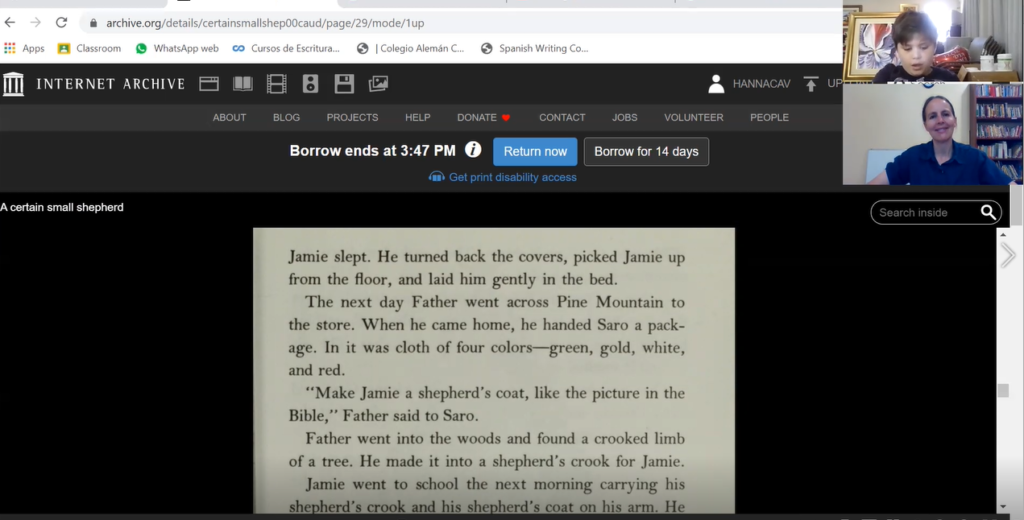
Task: Click the page vertical scrollbar thumb
Action: [x=1003, y=391]
